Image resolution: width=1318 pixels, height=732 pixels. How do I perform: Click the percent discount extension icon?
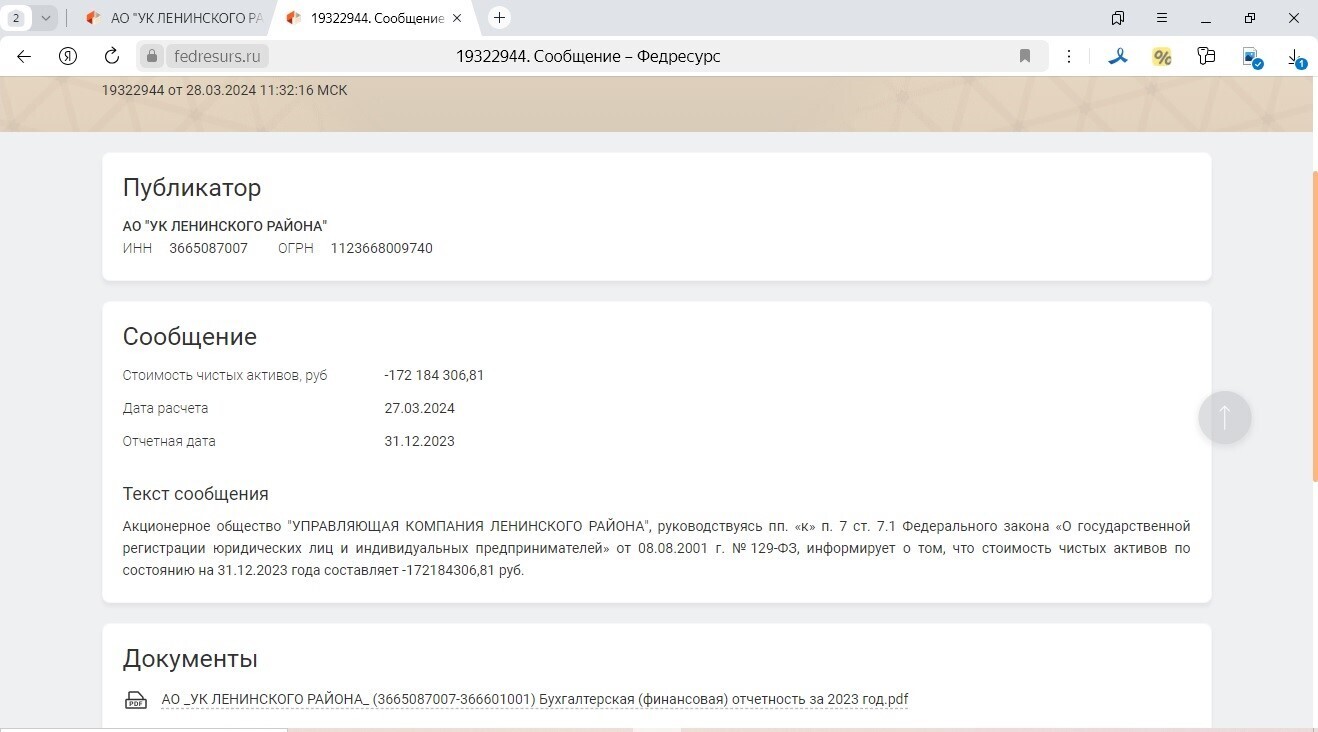[x=1162, y=57]
